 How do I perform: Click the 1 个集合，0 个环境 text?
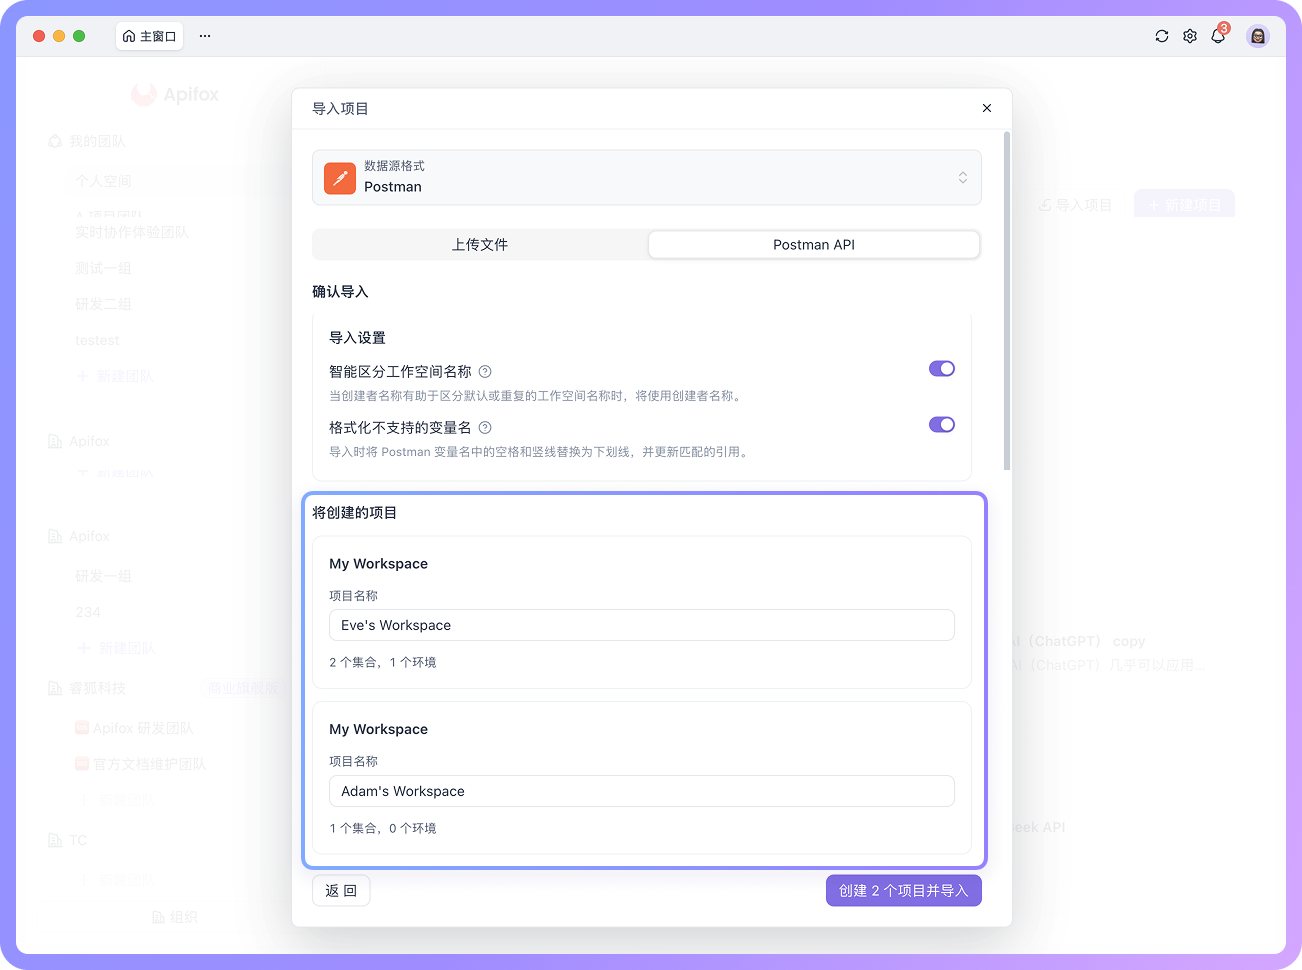[383, 829]
